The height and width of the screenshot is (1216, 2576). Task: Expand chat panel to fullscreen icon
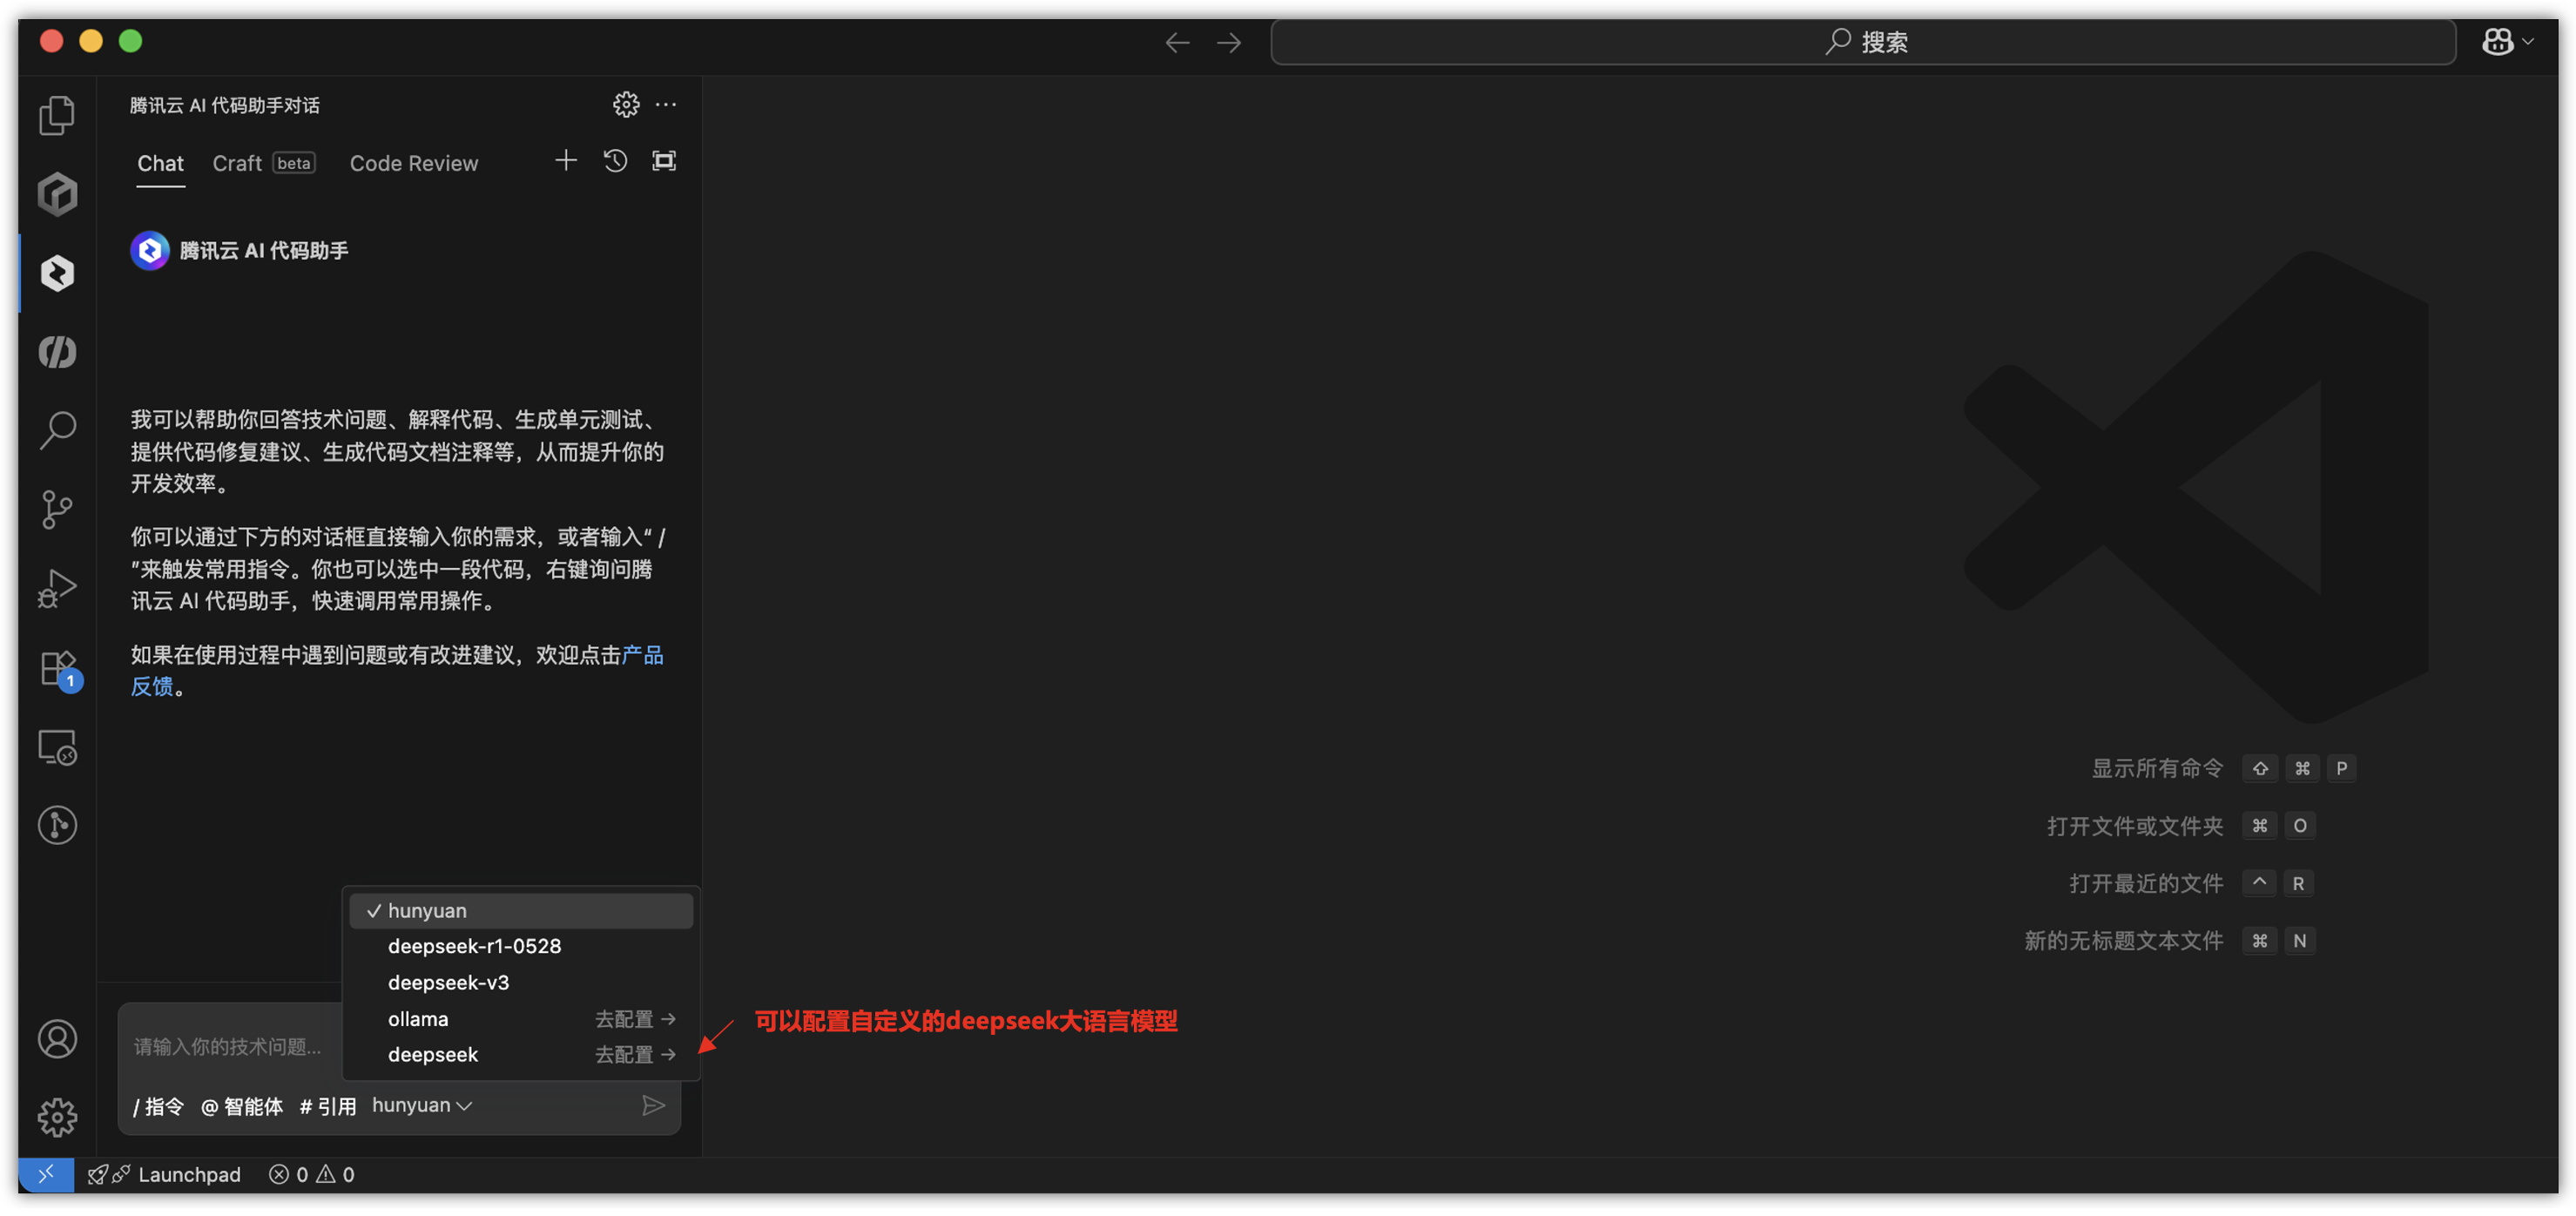(x=664, y=161)
